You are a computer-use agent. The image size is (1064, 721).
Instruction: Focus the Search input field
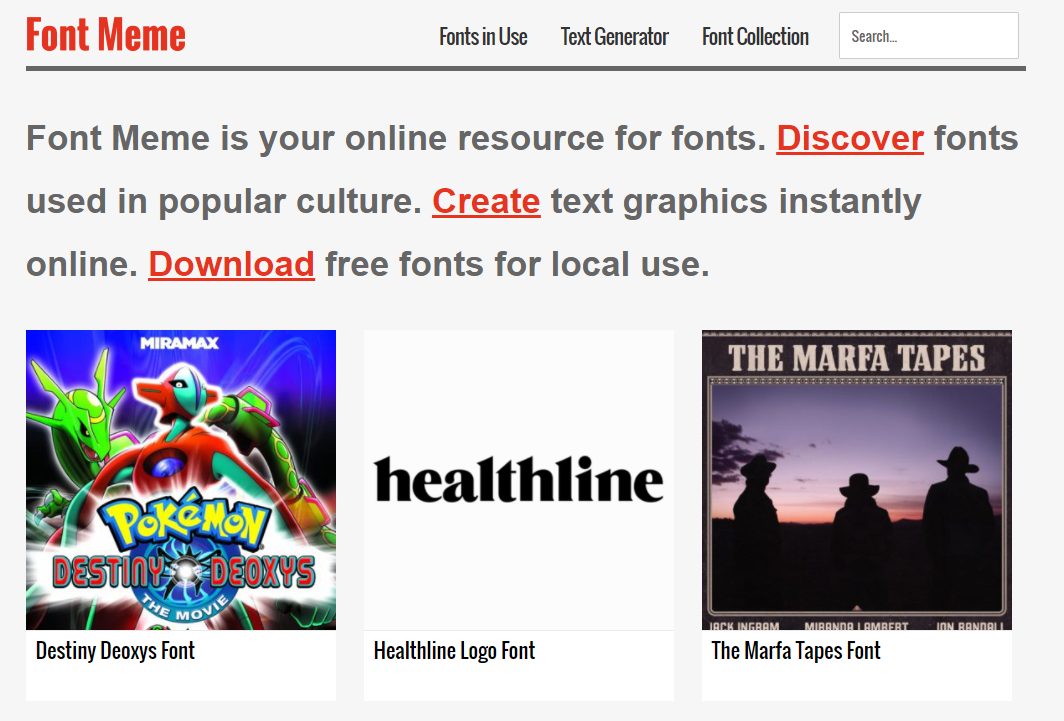(x=928, y=35)
